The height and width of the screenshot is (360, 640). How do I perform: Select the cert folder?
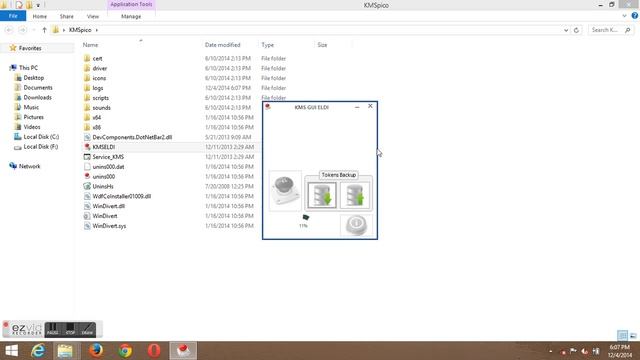(x=97, y=58)
